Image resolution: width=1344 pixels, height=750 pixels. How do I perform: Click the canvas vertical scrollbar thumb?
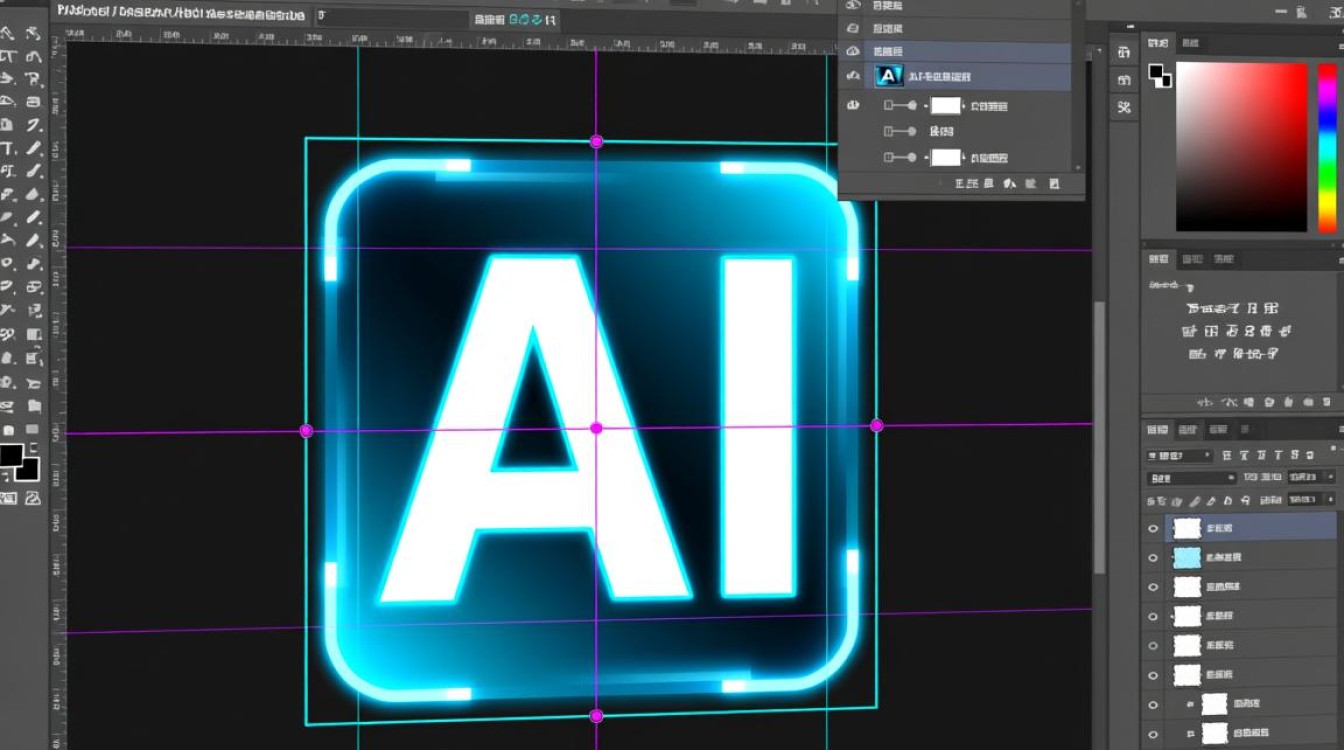[1099, 437]
